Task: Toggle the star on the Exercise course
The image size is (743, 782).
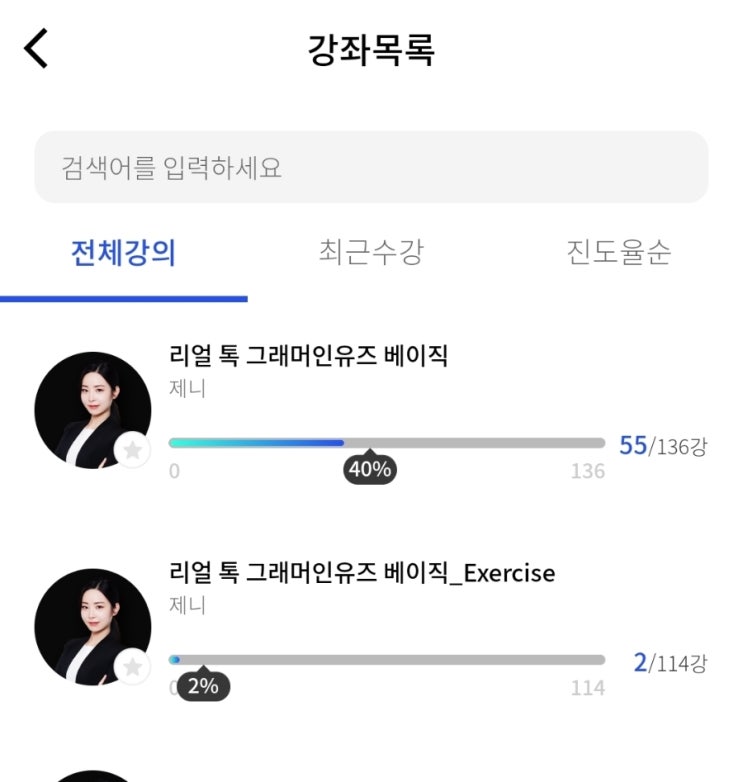Action: pyautogui.click(x=133, y=667)
